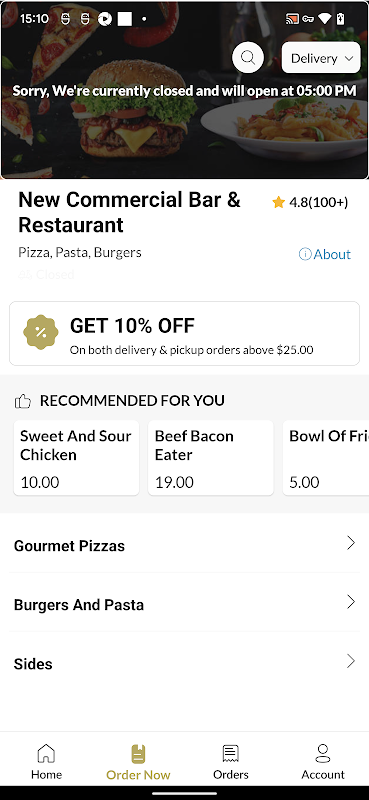Tap the percent discount badge icon

pos(41,332)
